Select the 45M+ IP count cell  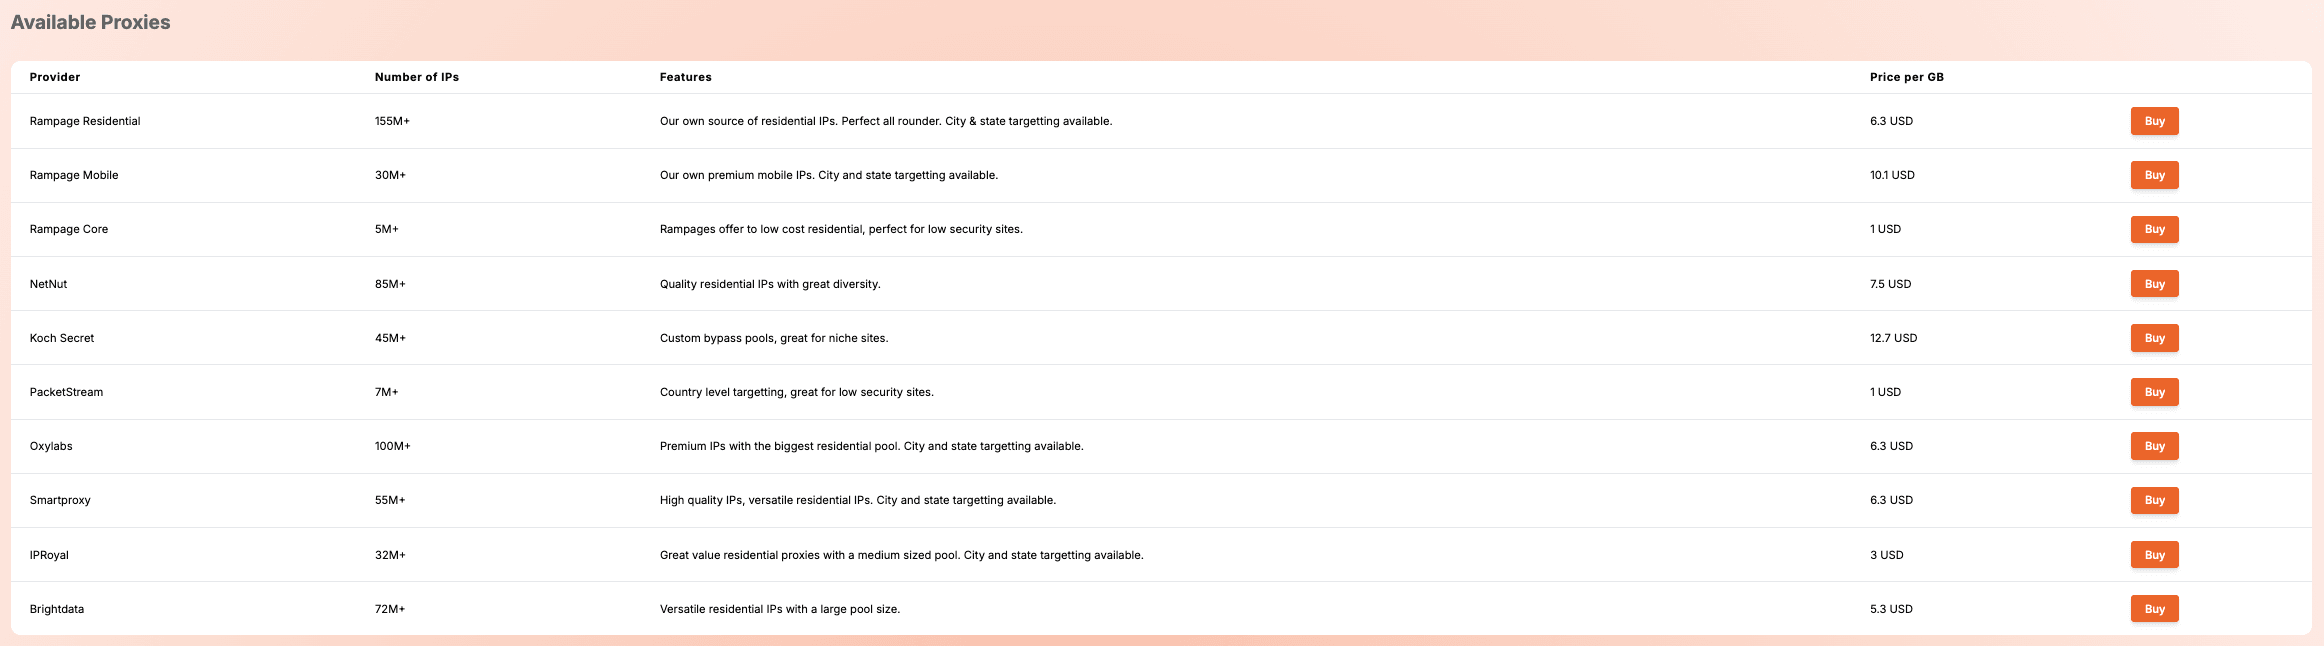coord(390,338)
